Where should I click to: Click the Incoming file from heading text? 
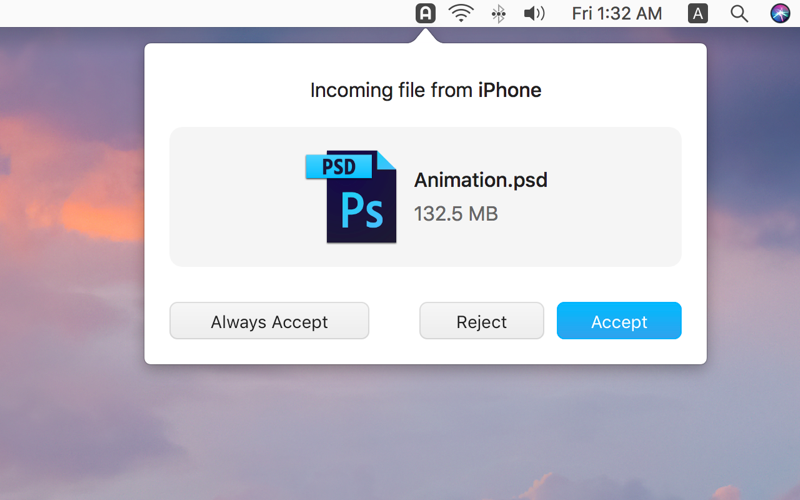pos(391,90)
